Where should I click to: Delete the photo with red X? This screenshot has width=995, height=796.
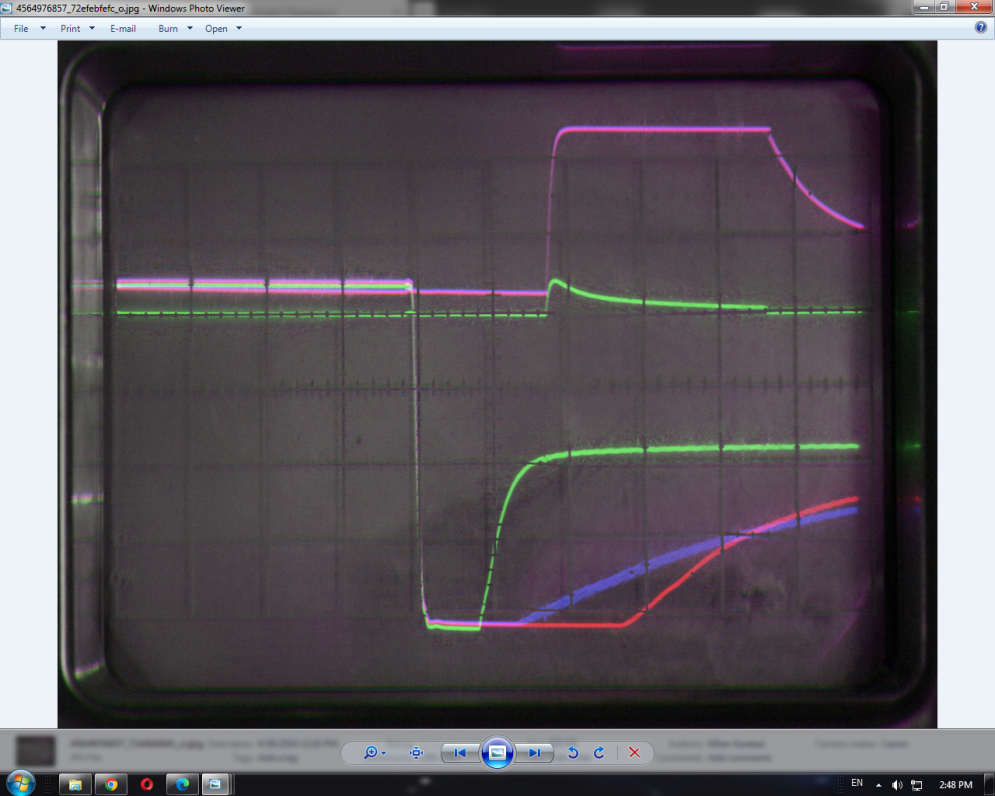(634, 753)
